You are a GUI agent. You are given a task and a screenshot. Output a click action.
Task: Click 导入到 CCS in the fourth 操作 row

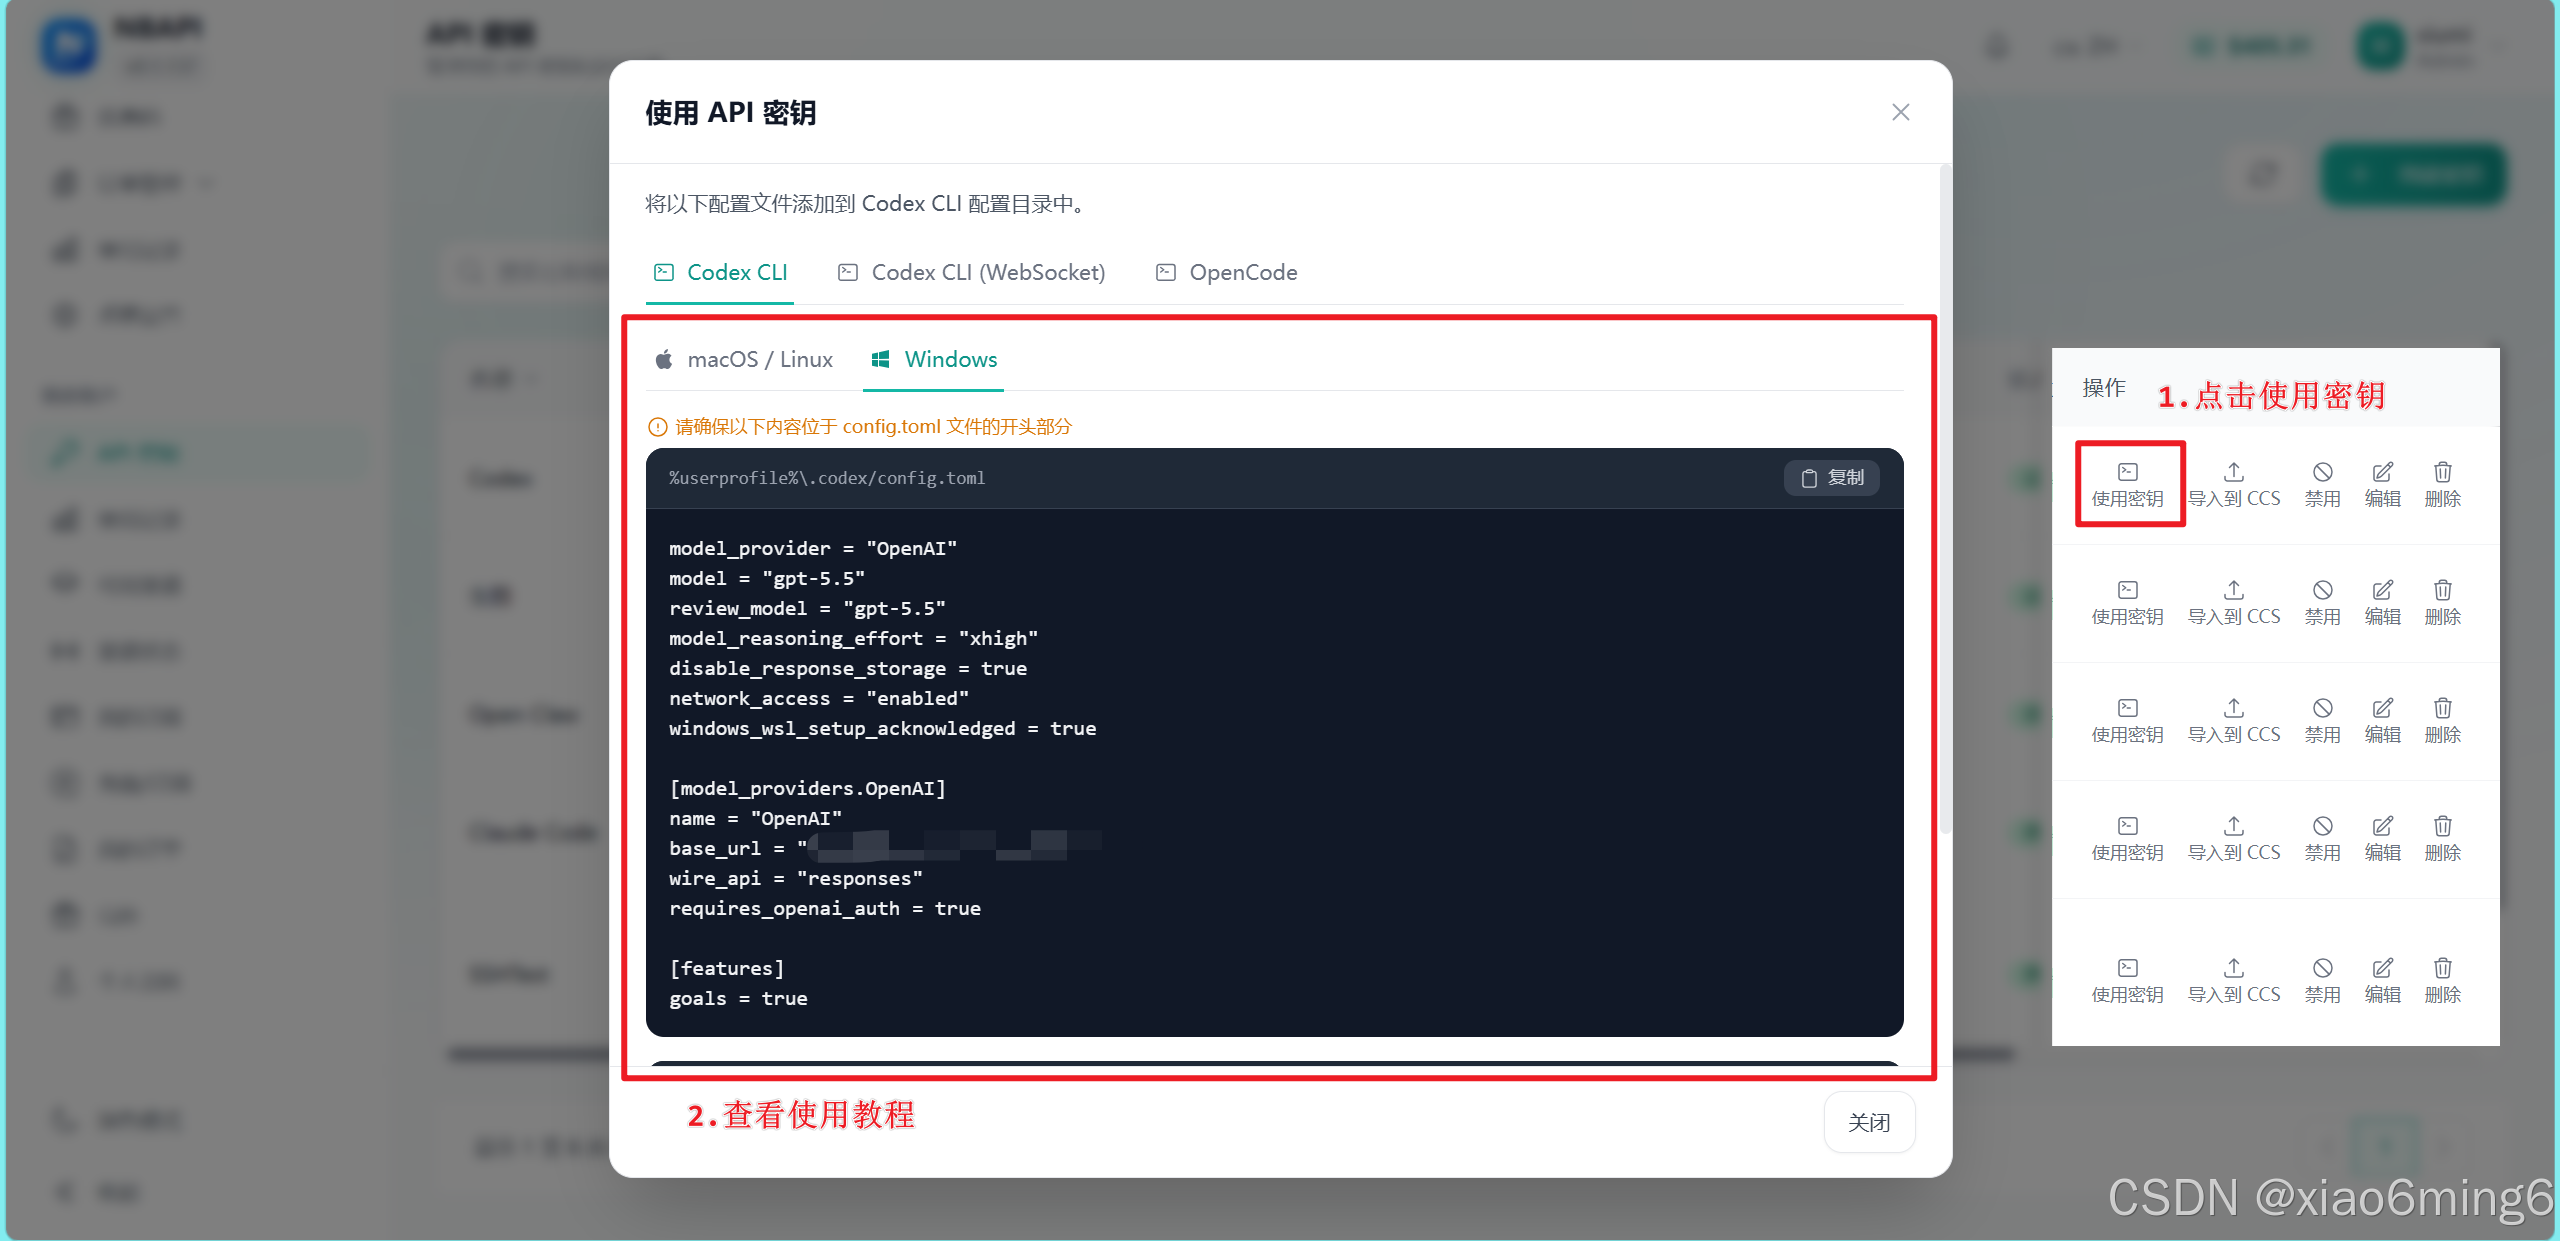[2234, 839]
